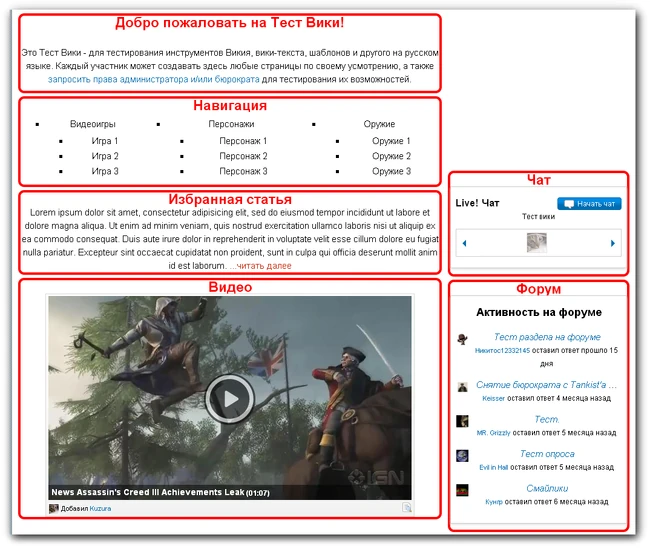Open user profile Кунгр
The width and height of the screenshot is (650, 549).
[x=494, y=502]
